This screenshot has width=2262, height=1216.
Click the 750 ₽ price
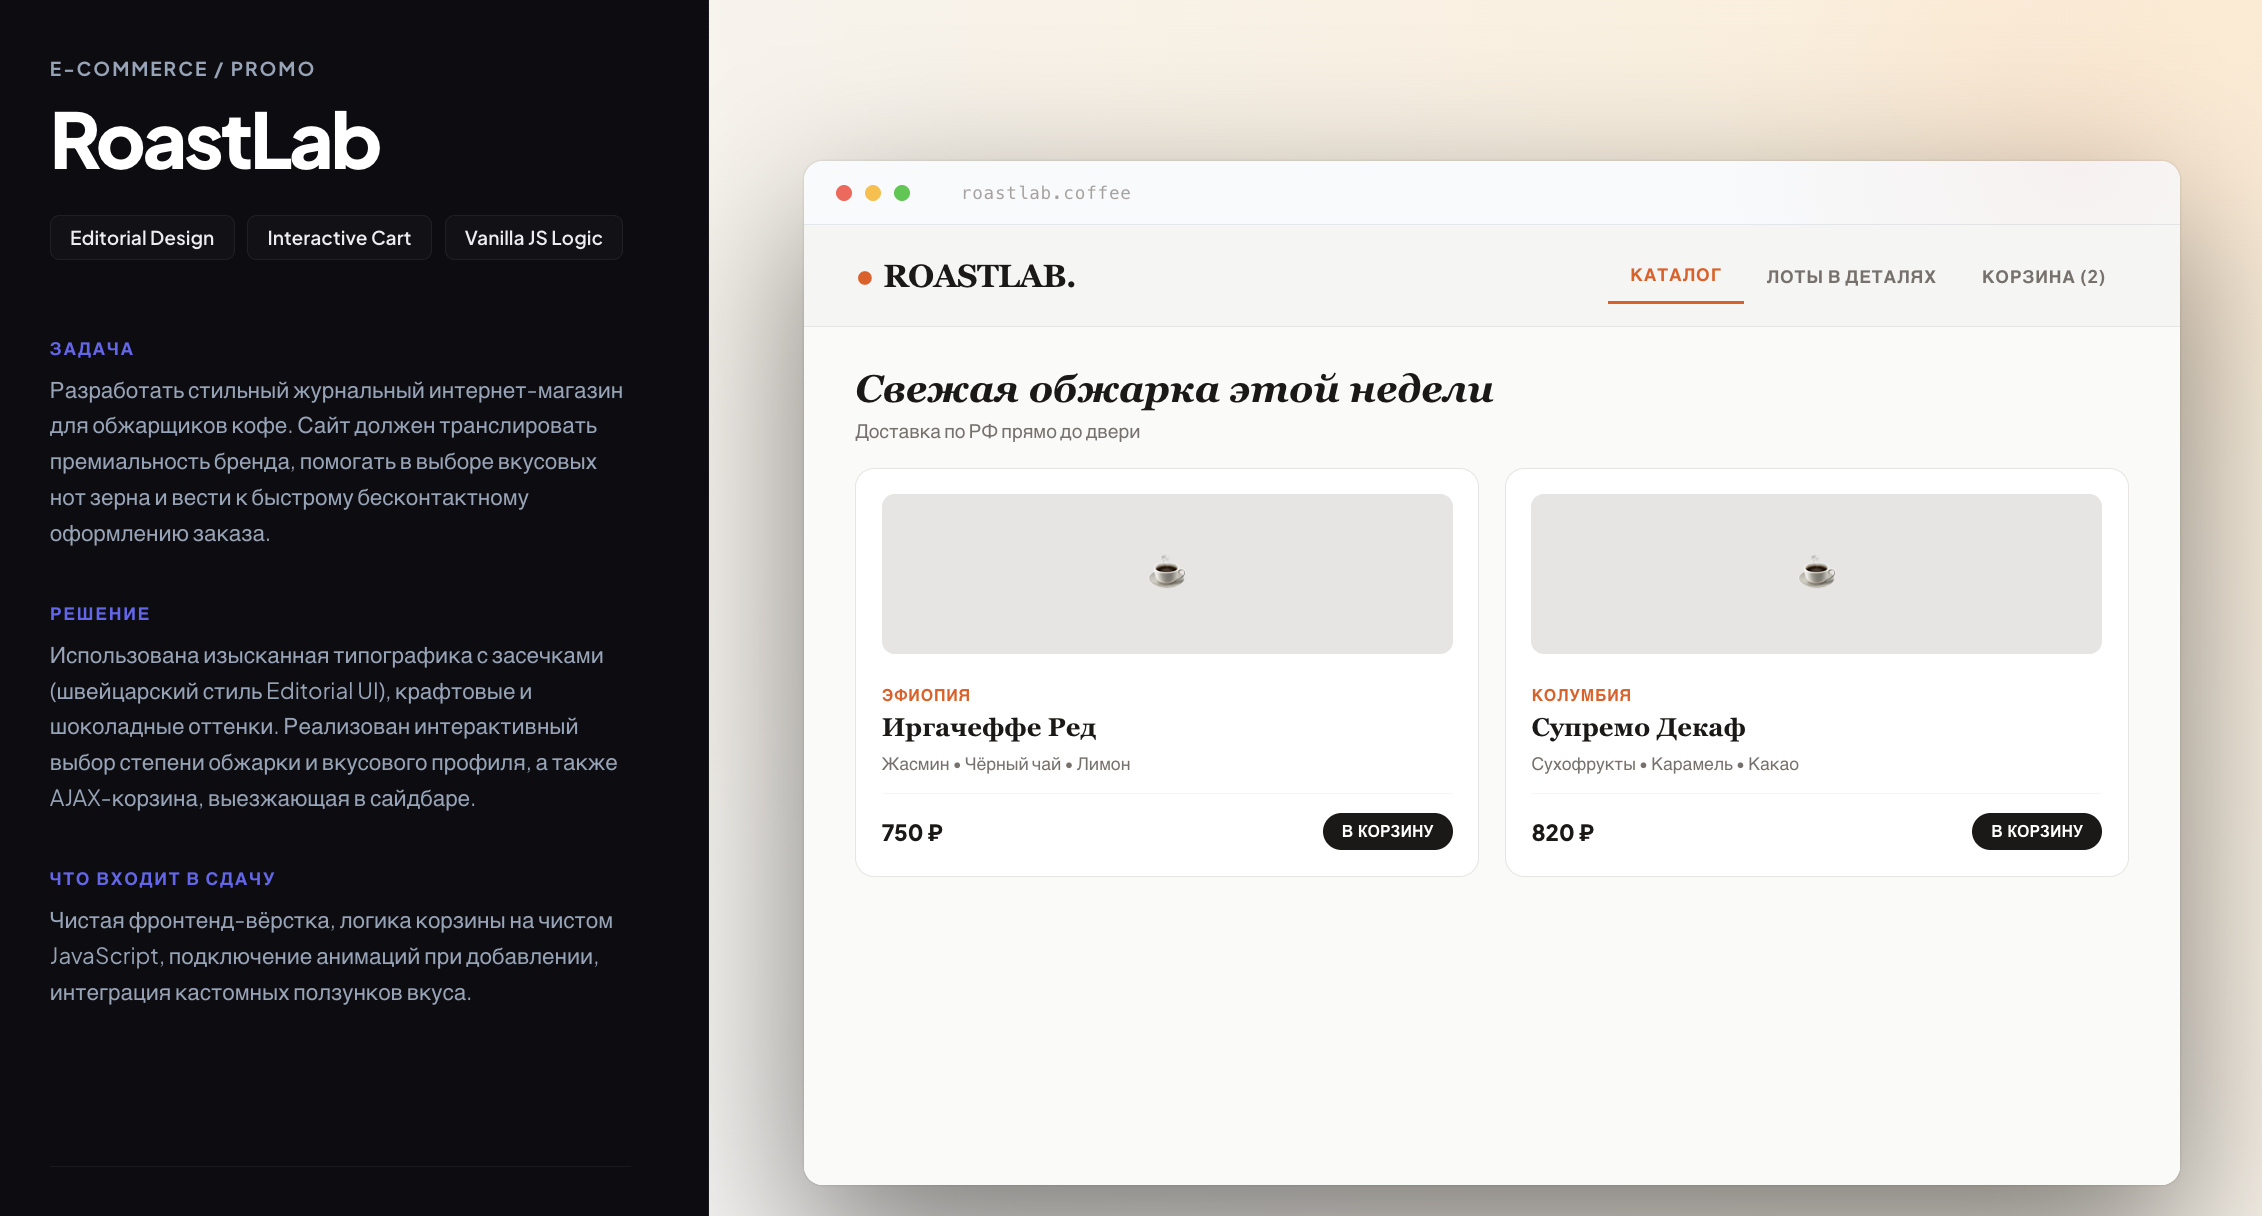pos(912,833)
